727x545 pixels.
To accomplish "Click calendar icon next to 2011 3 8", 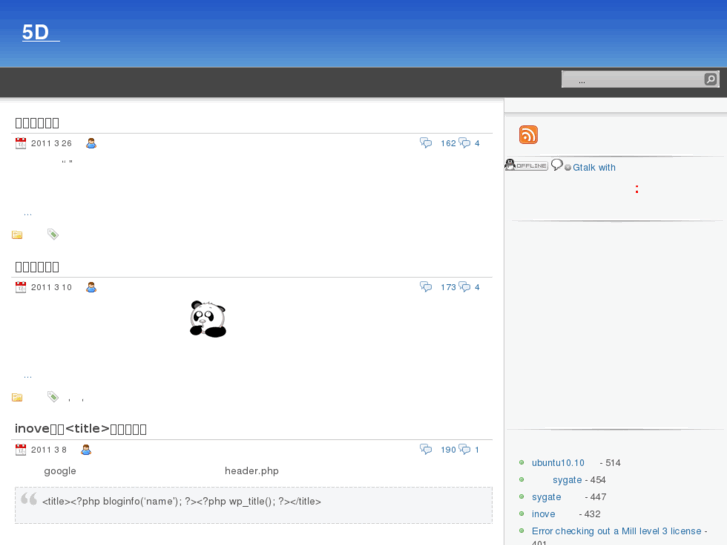I will (x=20, y=449).
